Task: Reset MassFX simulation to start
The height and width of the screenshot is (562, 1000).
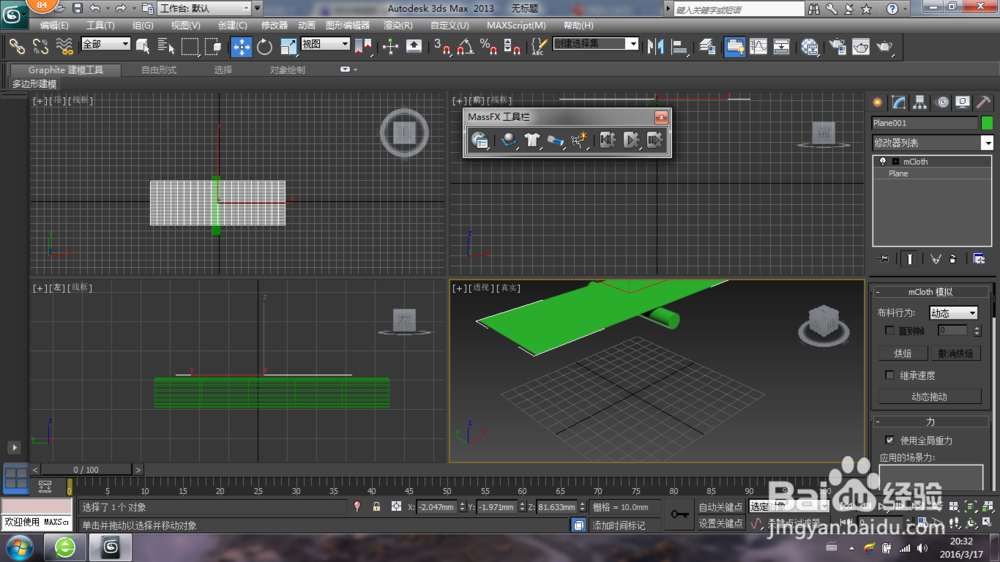Action: point(607,140)
